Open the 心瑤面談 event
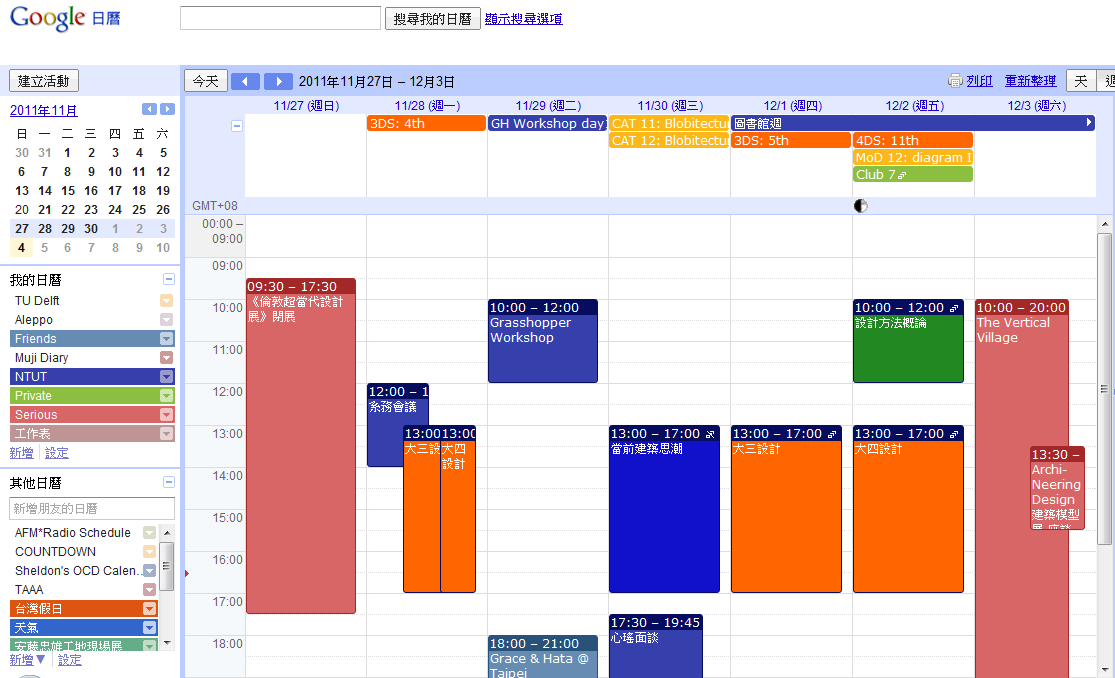This screenshot has width=1115, height=678. pyautogui.click(x=656, y=646)
